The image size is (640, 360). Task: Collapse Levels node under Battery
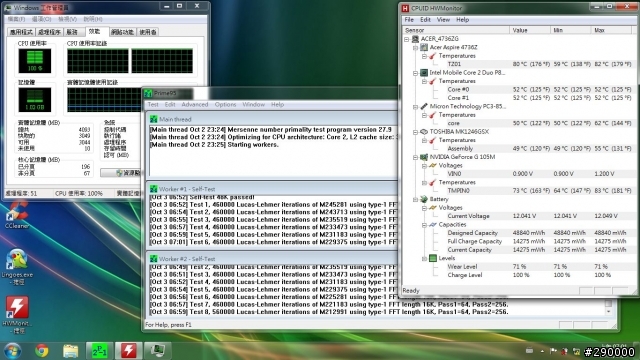[424, 258]
